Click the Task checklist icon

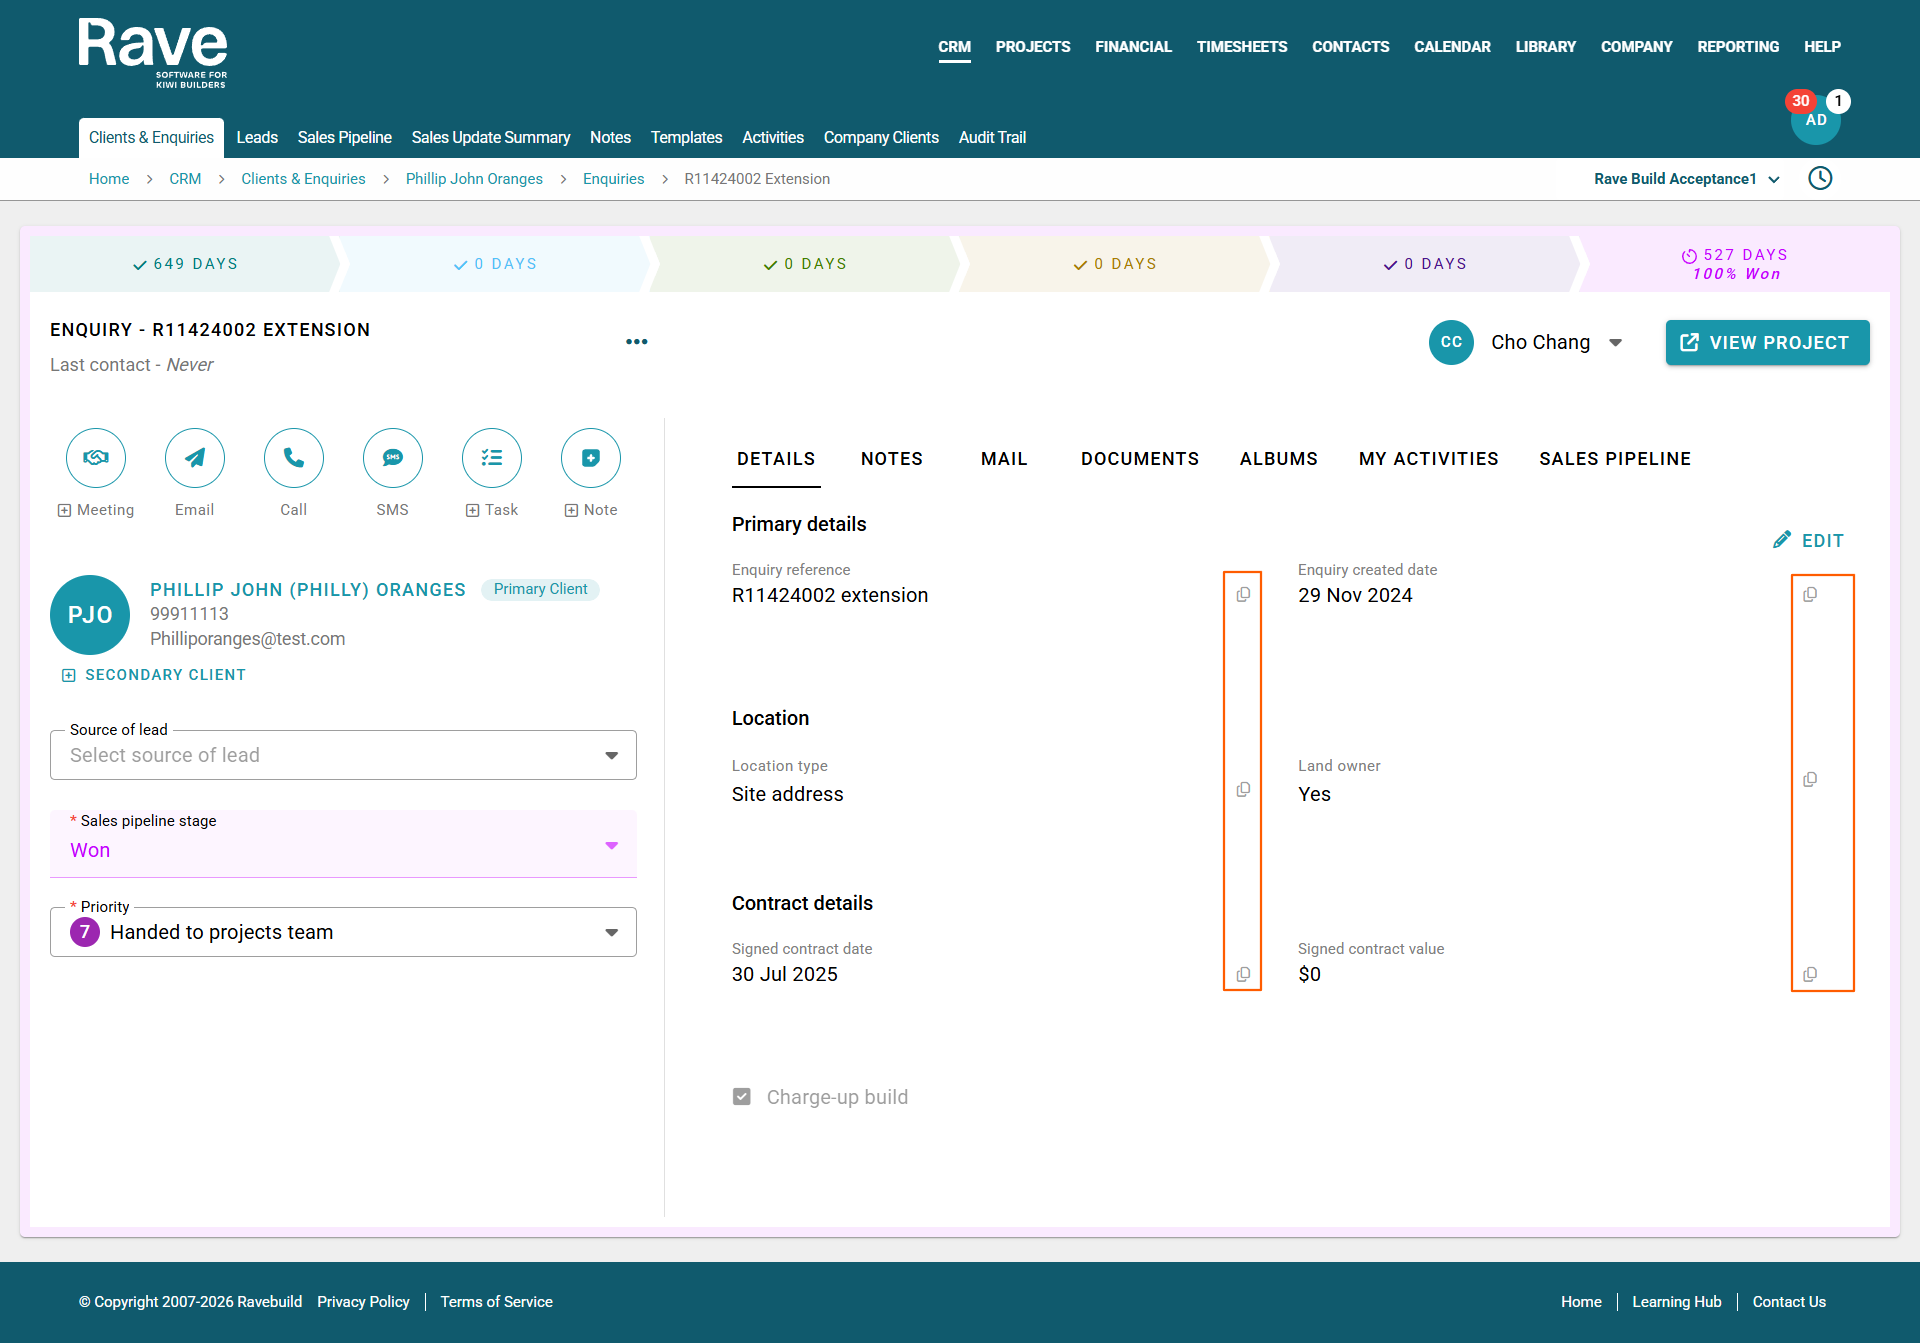(492, 458)
